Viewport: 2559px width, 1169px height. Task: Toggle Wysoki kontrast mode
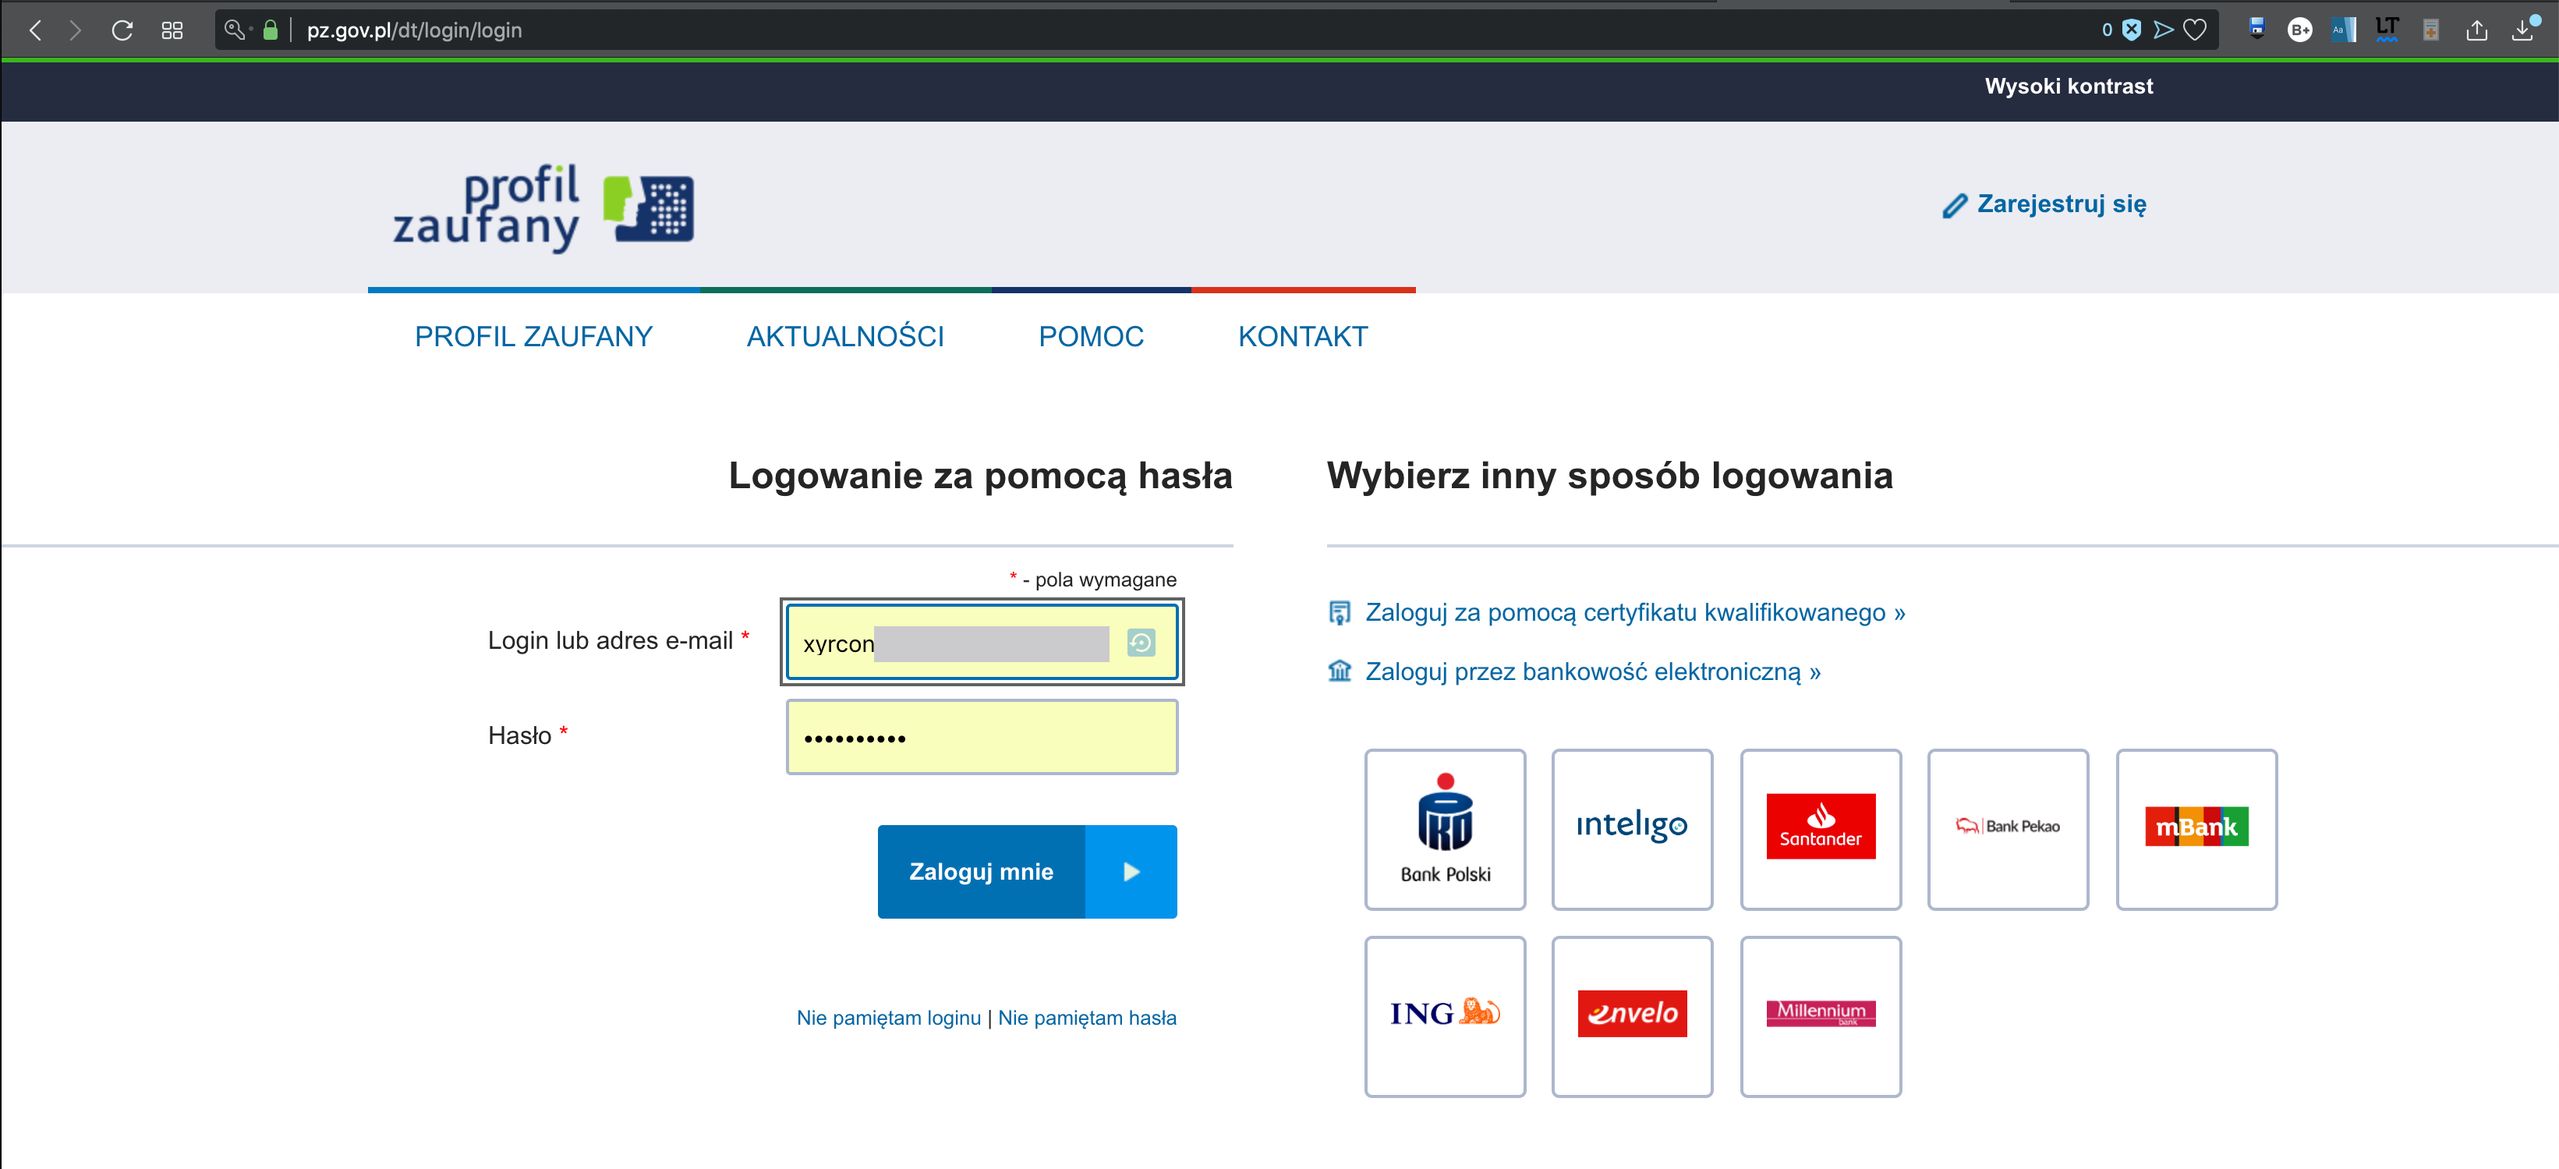[2068, 86]
